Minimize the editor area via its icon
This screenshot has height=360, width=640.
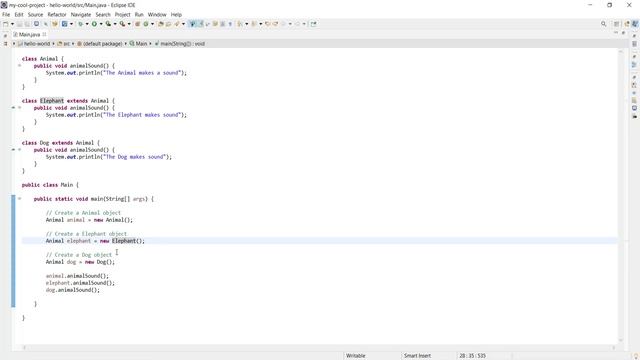(616, 33)
